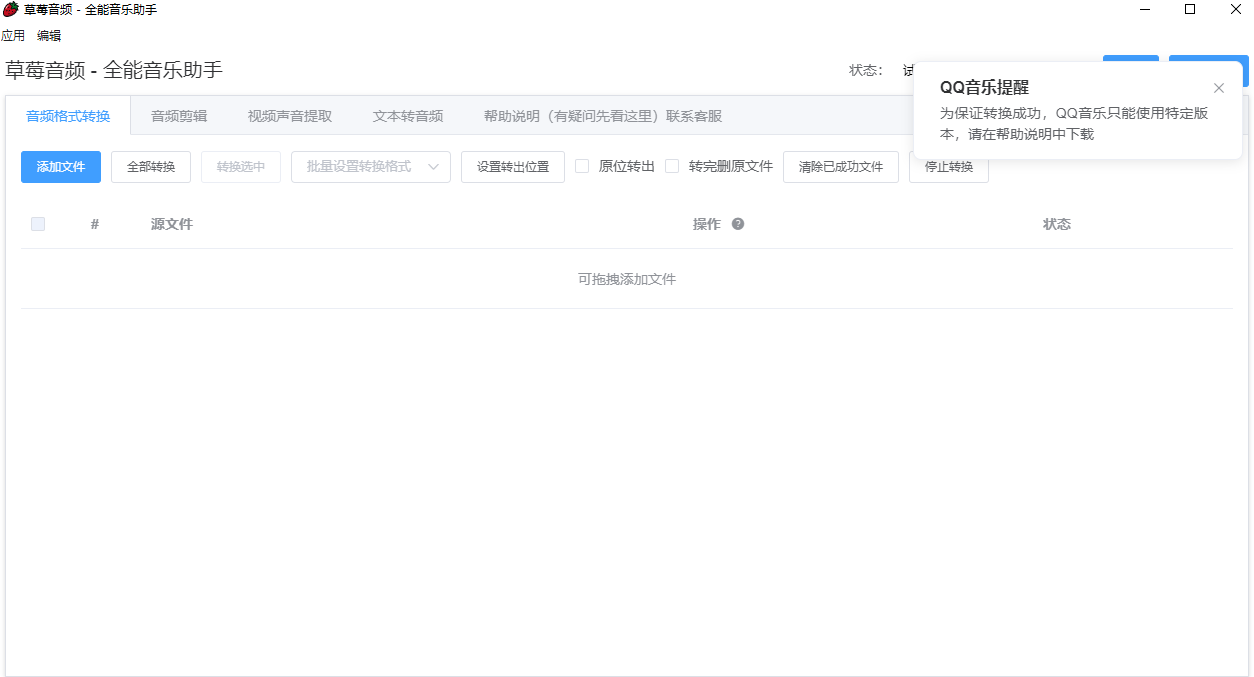Switch to the 音频剪辑 tab
This screenshot has height=677, width=1254.
point(179,116)
